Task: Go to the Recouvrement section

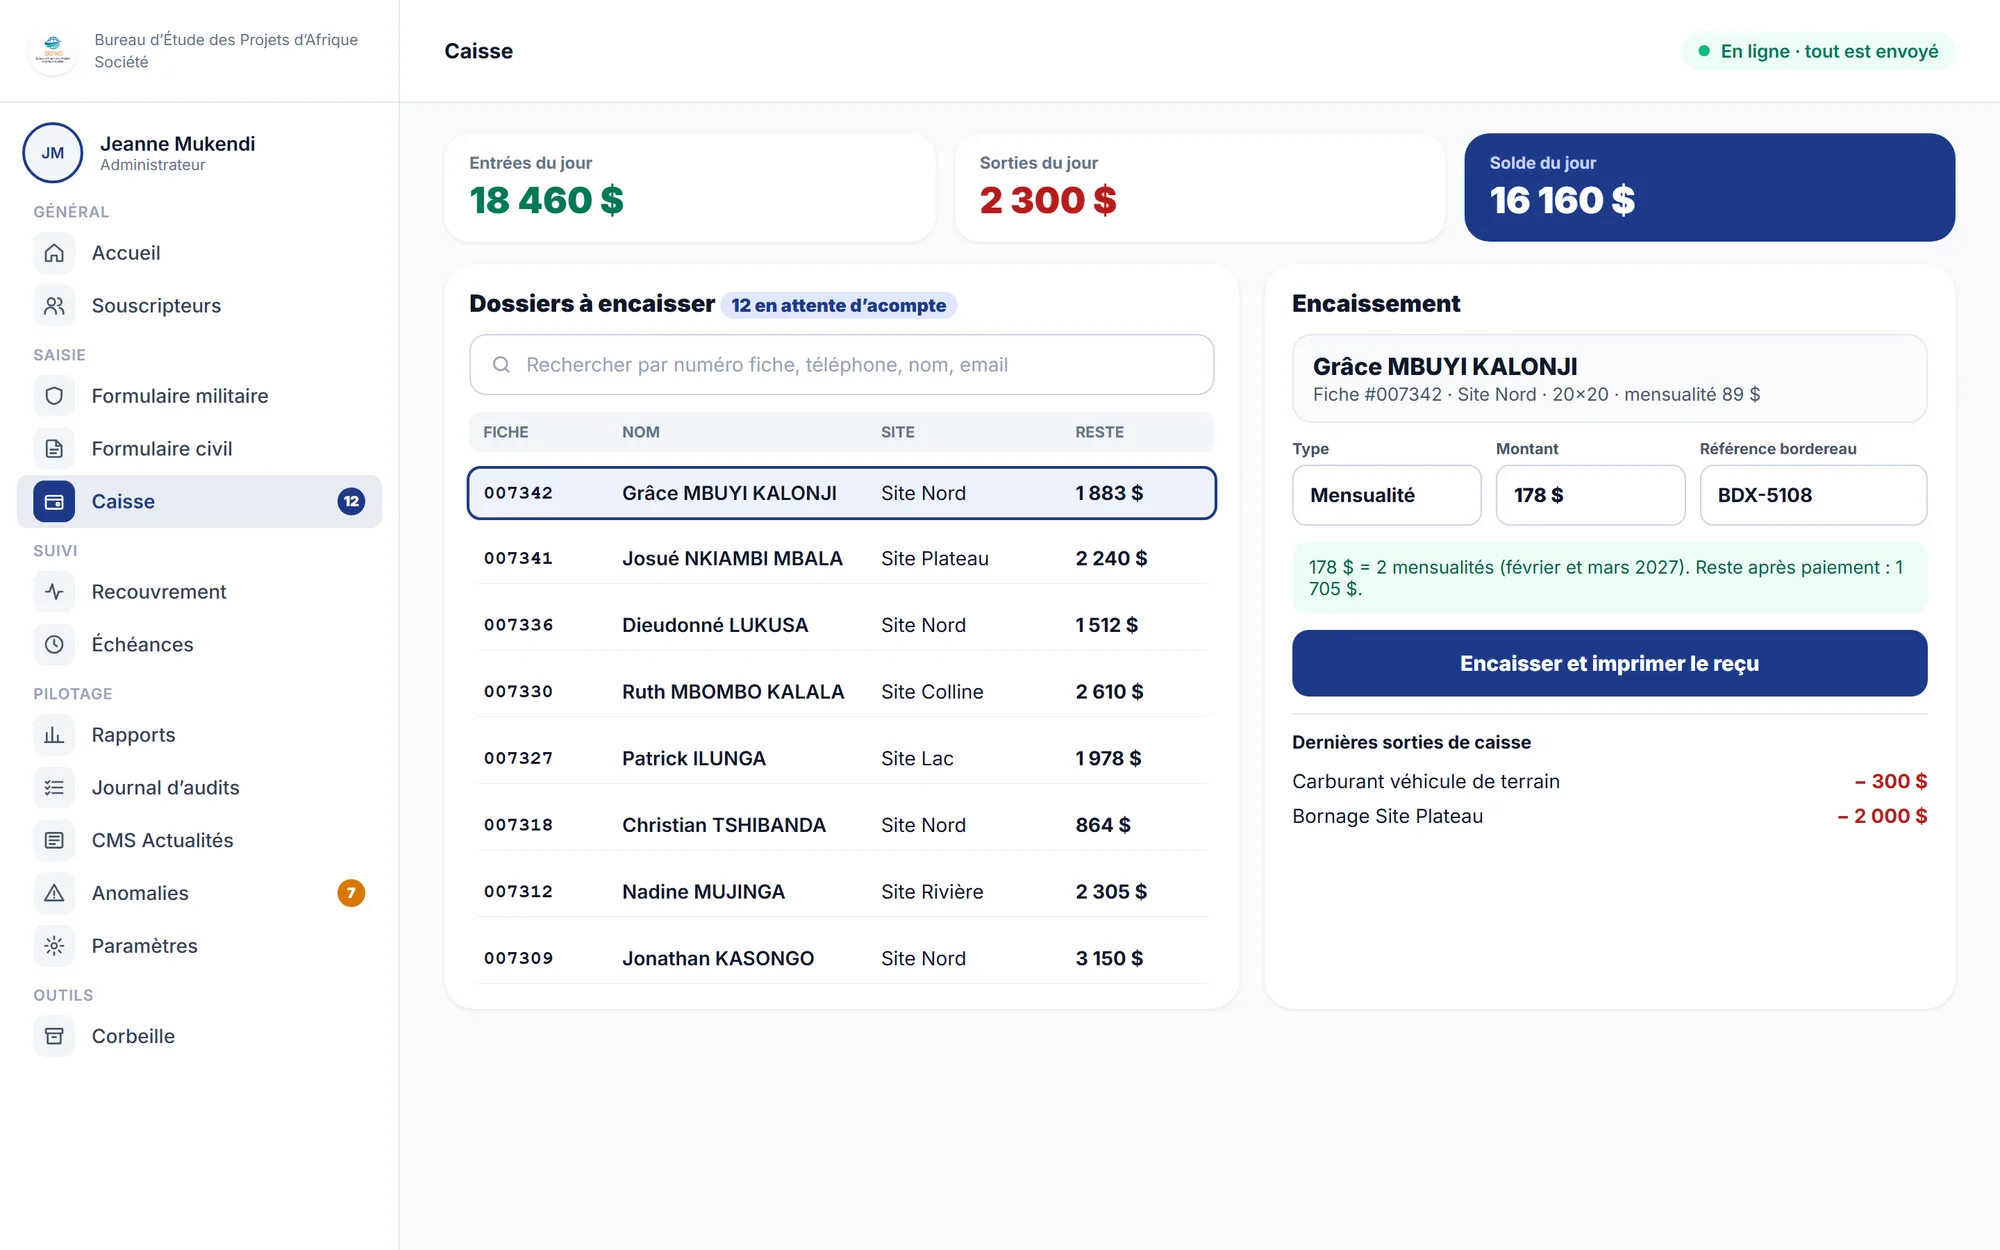Action: [199, 592]
